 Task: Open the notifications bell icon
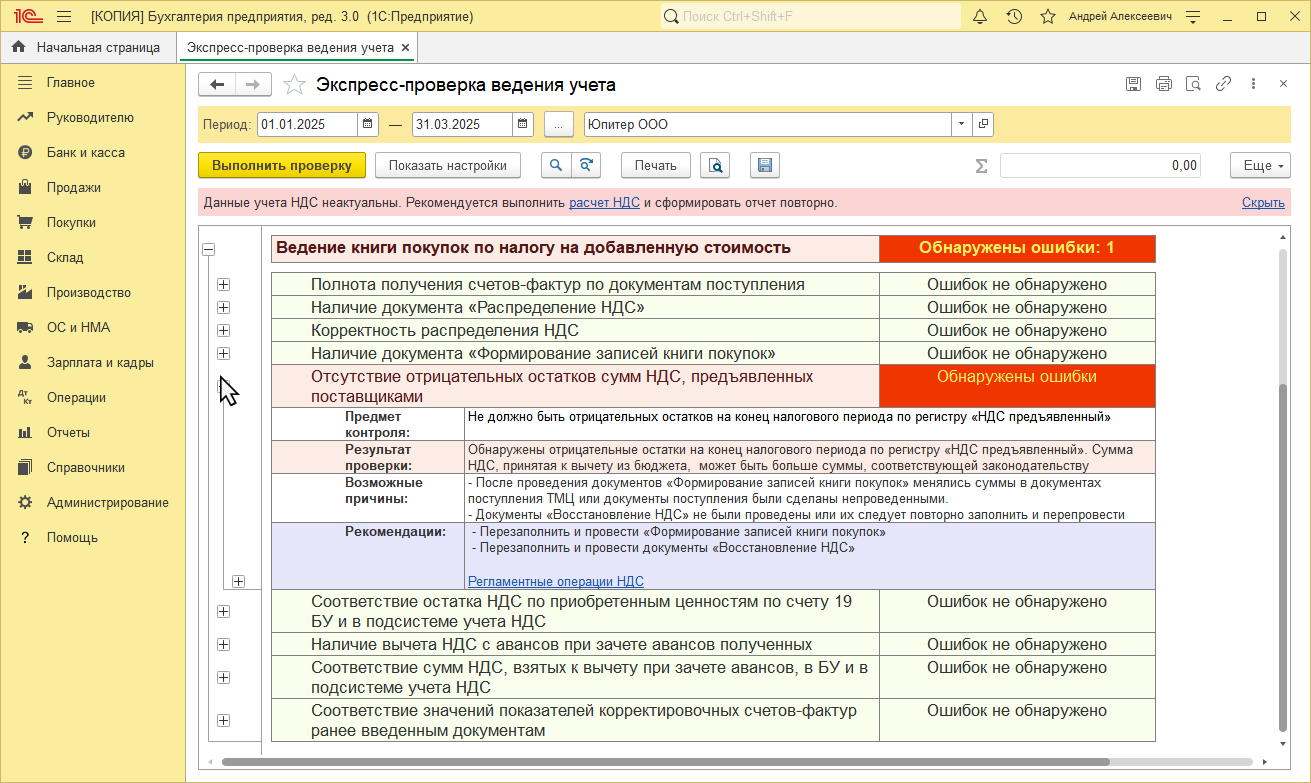pyautogui.click(x=980, y=17)
